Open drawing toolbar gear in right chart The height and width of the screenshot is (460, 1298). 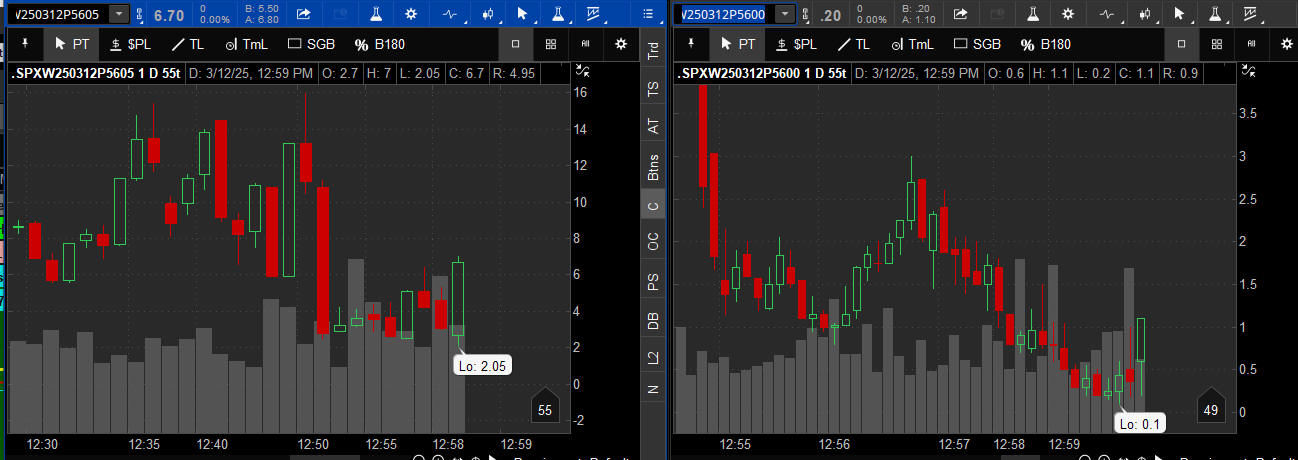click(x=1286, y=44)
